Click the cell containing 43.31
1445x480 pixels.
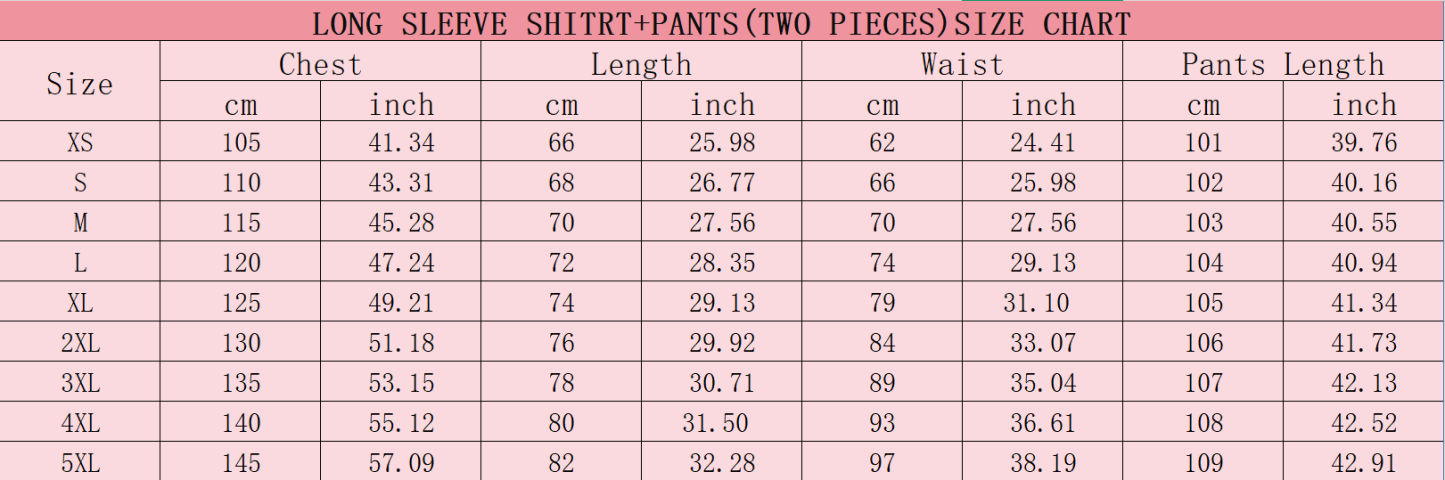(x=401, y=182)
